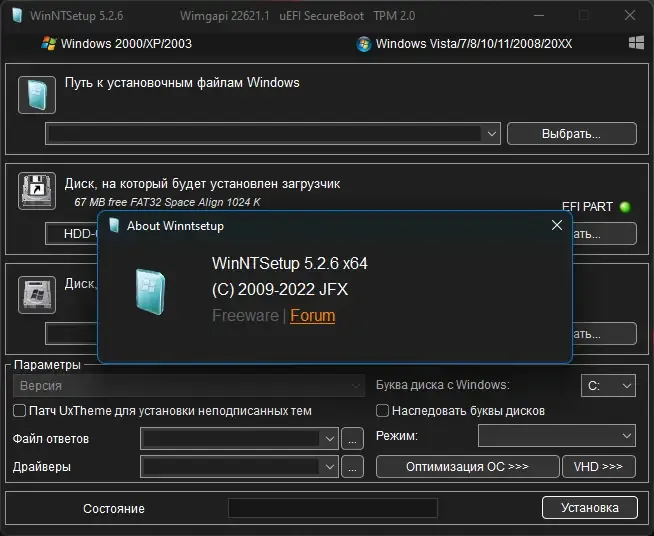Screen dimensions: 654x536
Task: Click the Состояние progress bar
Action: [333, 508]
